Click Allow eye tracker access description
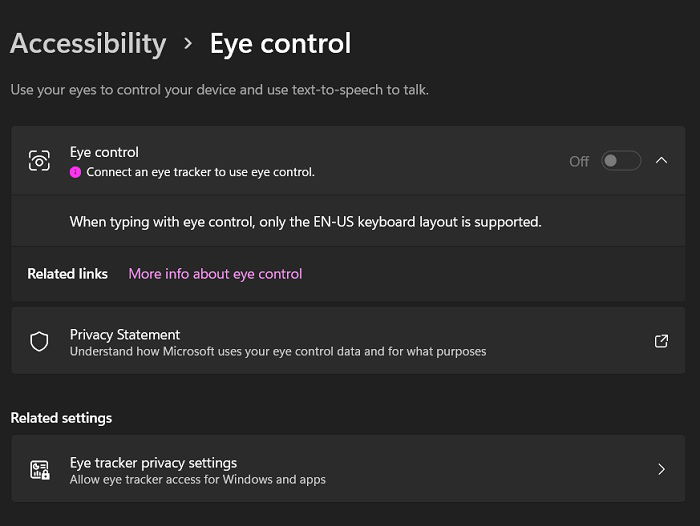 [198, 480]
